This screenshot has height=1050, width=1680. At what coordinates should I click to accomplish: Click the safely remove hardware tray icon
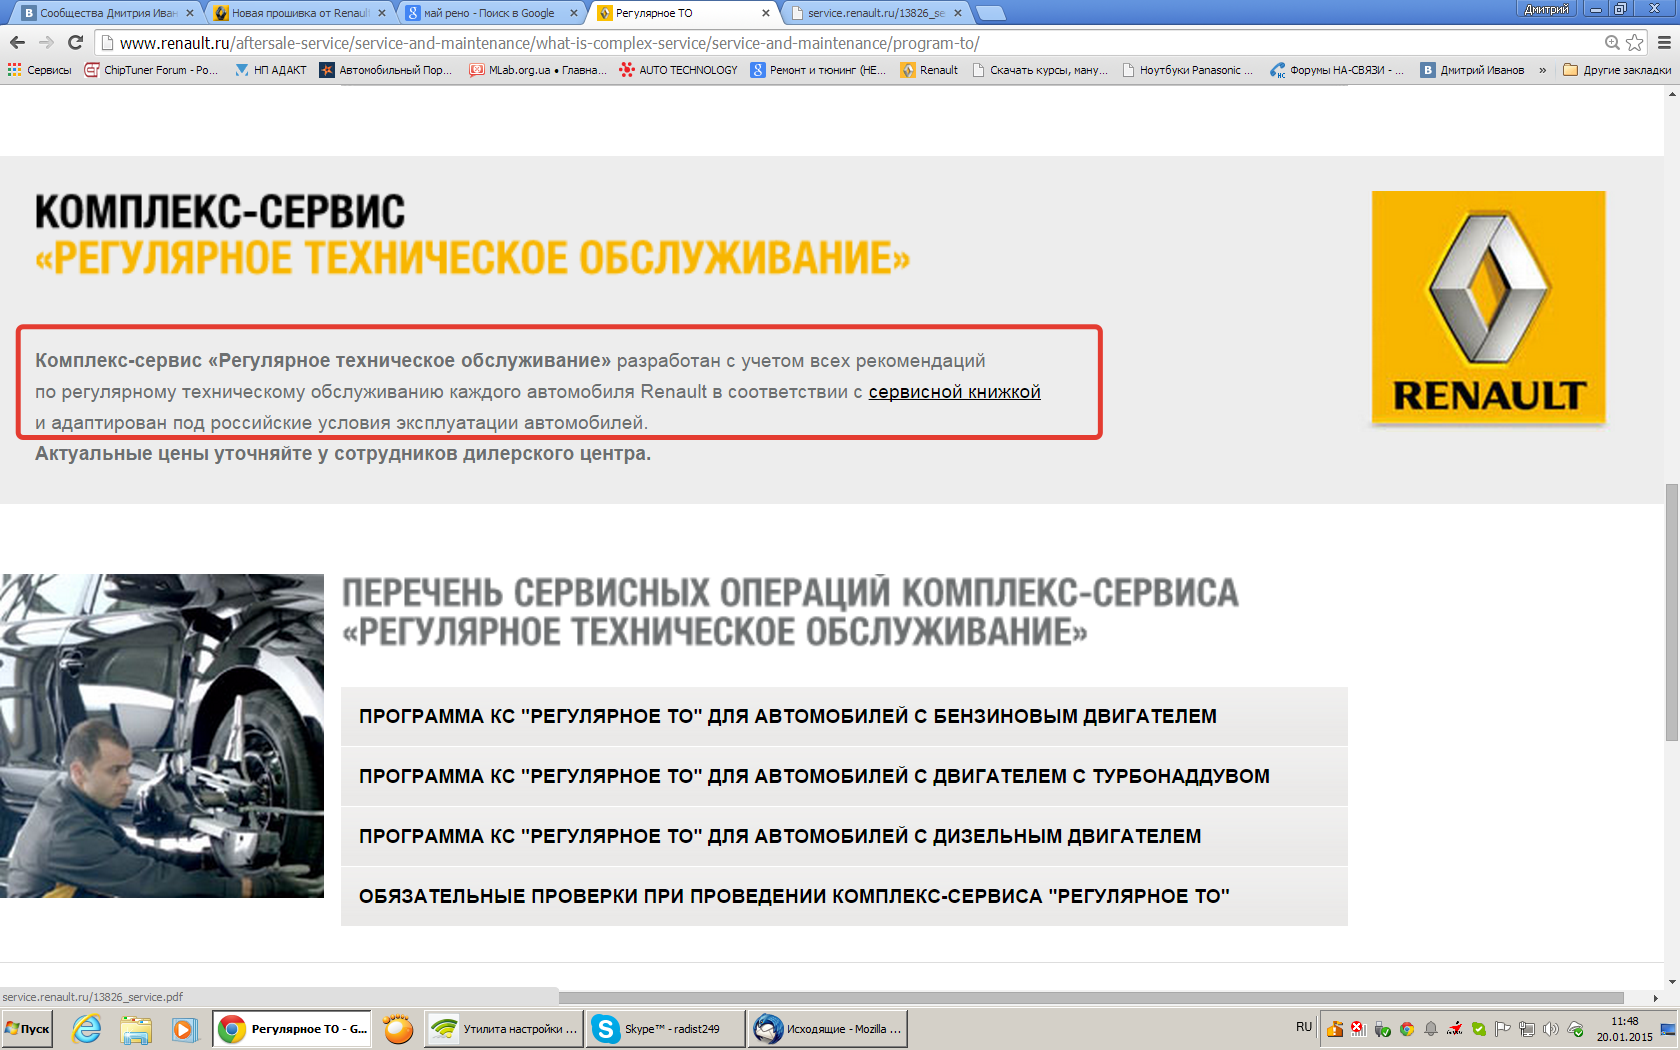click(1383, 1028)
